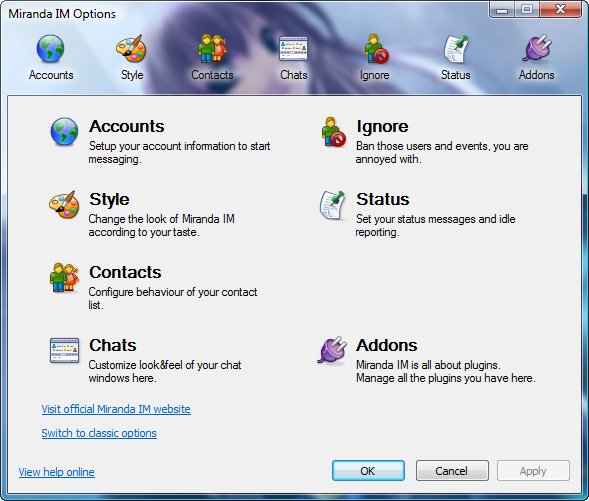Switch to classic options link
The image size is (589, 501).
pyautogui.click(x=99, y=433)
